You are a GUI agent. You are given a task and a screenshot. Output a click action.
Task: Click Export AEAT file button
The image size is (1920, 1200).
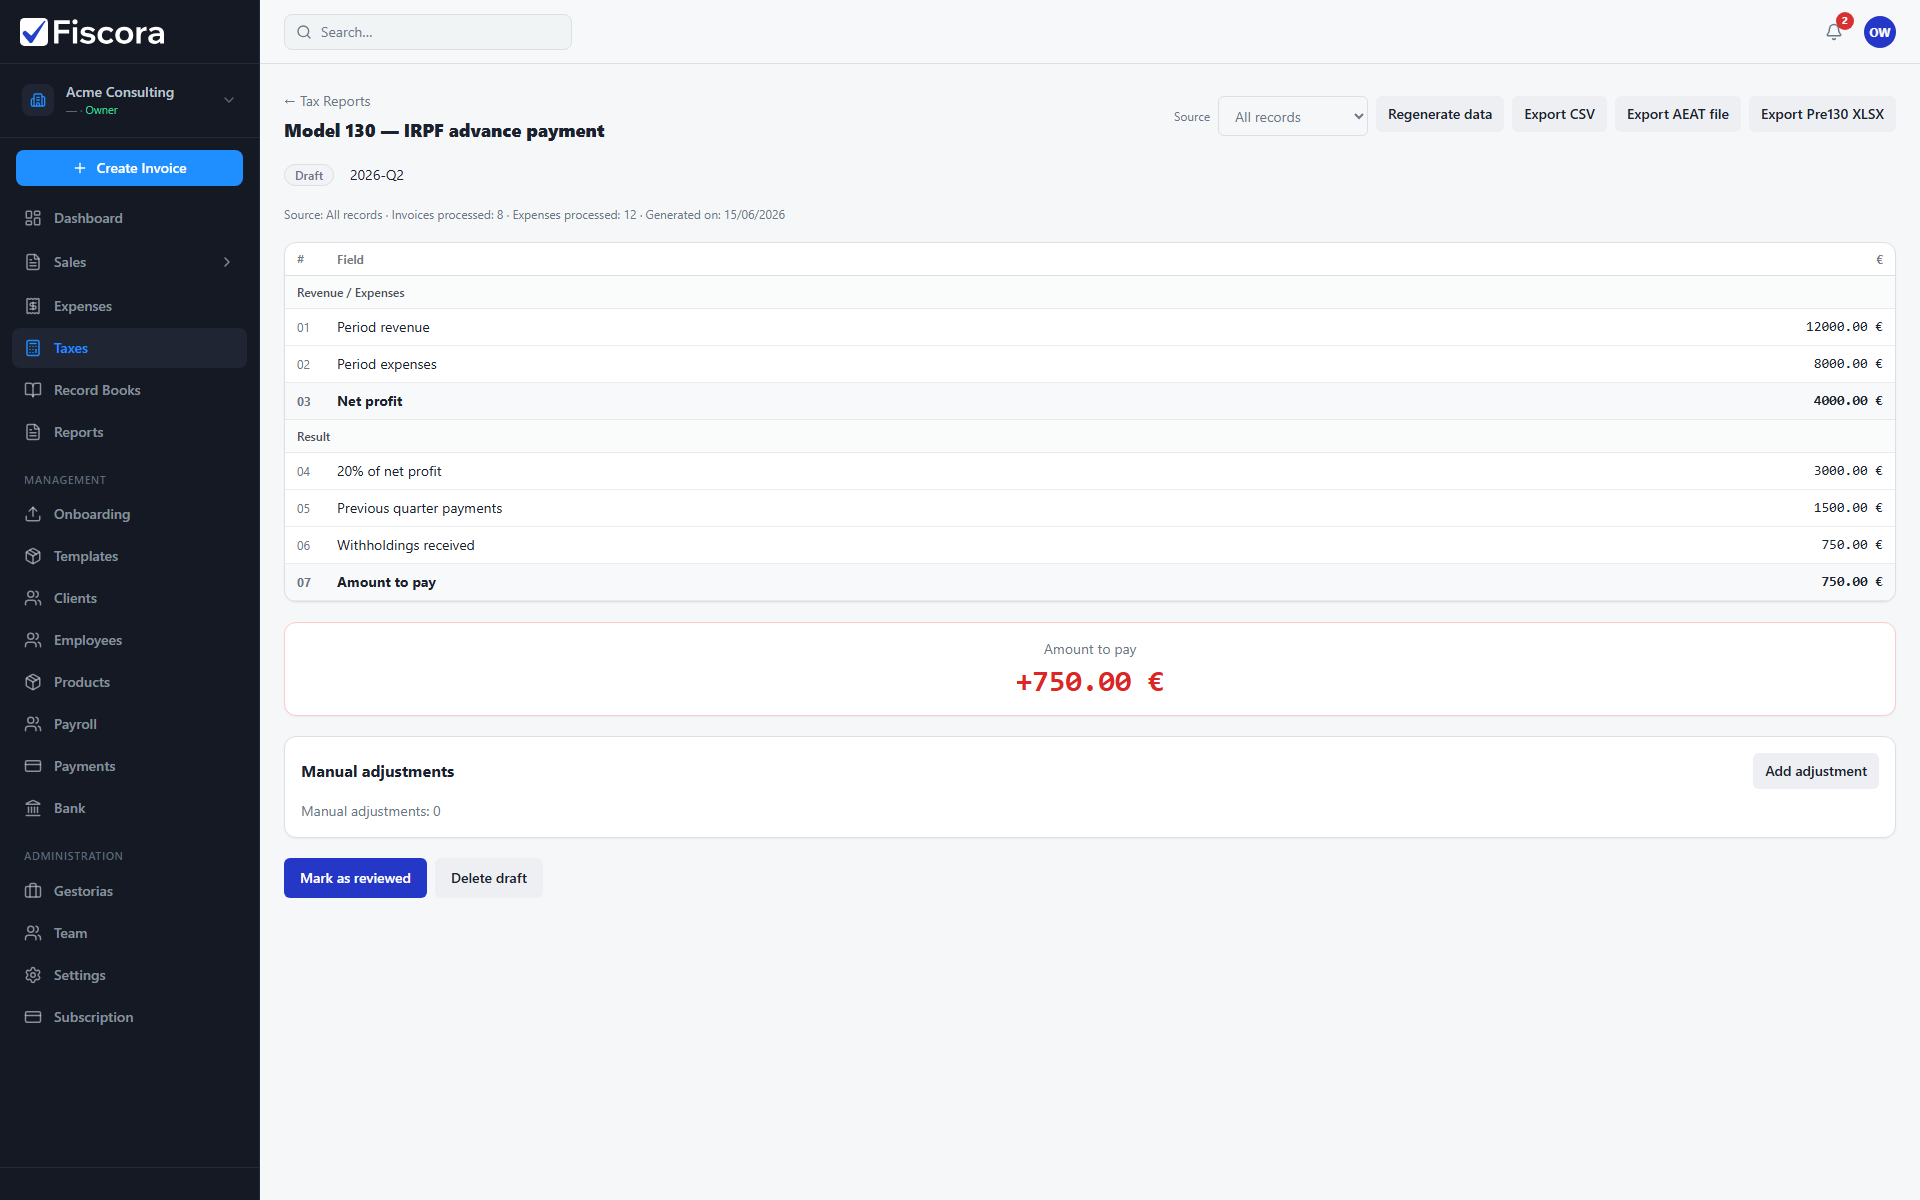(1677, 114)
